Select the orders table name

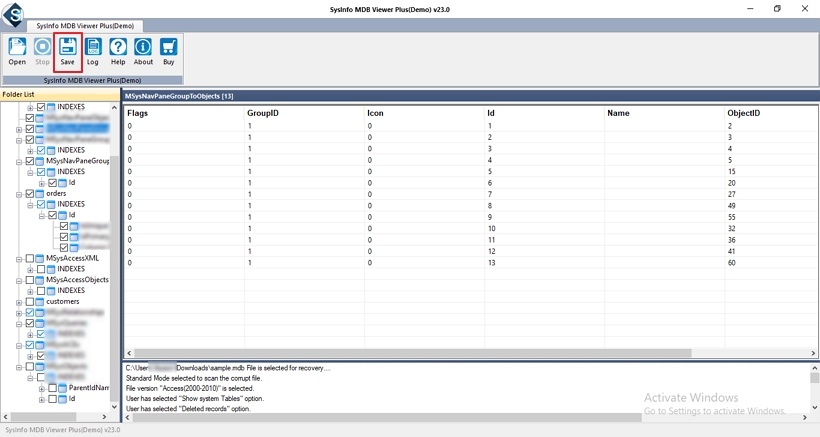coord(56,193)
